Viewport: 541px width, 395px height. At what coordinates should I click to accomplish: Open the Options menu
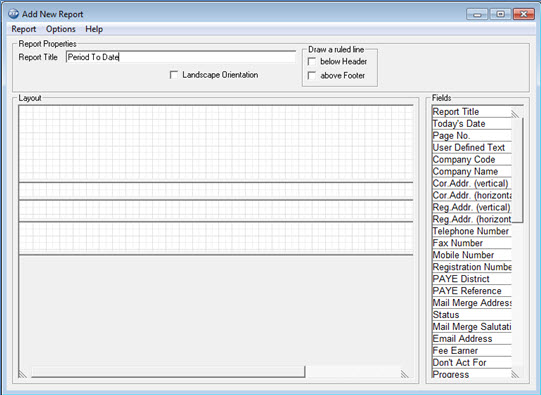(x=61, y=29)
